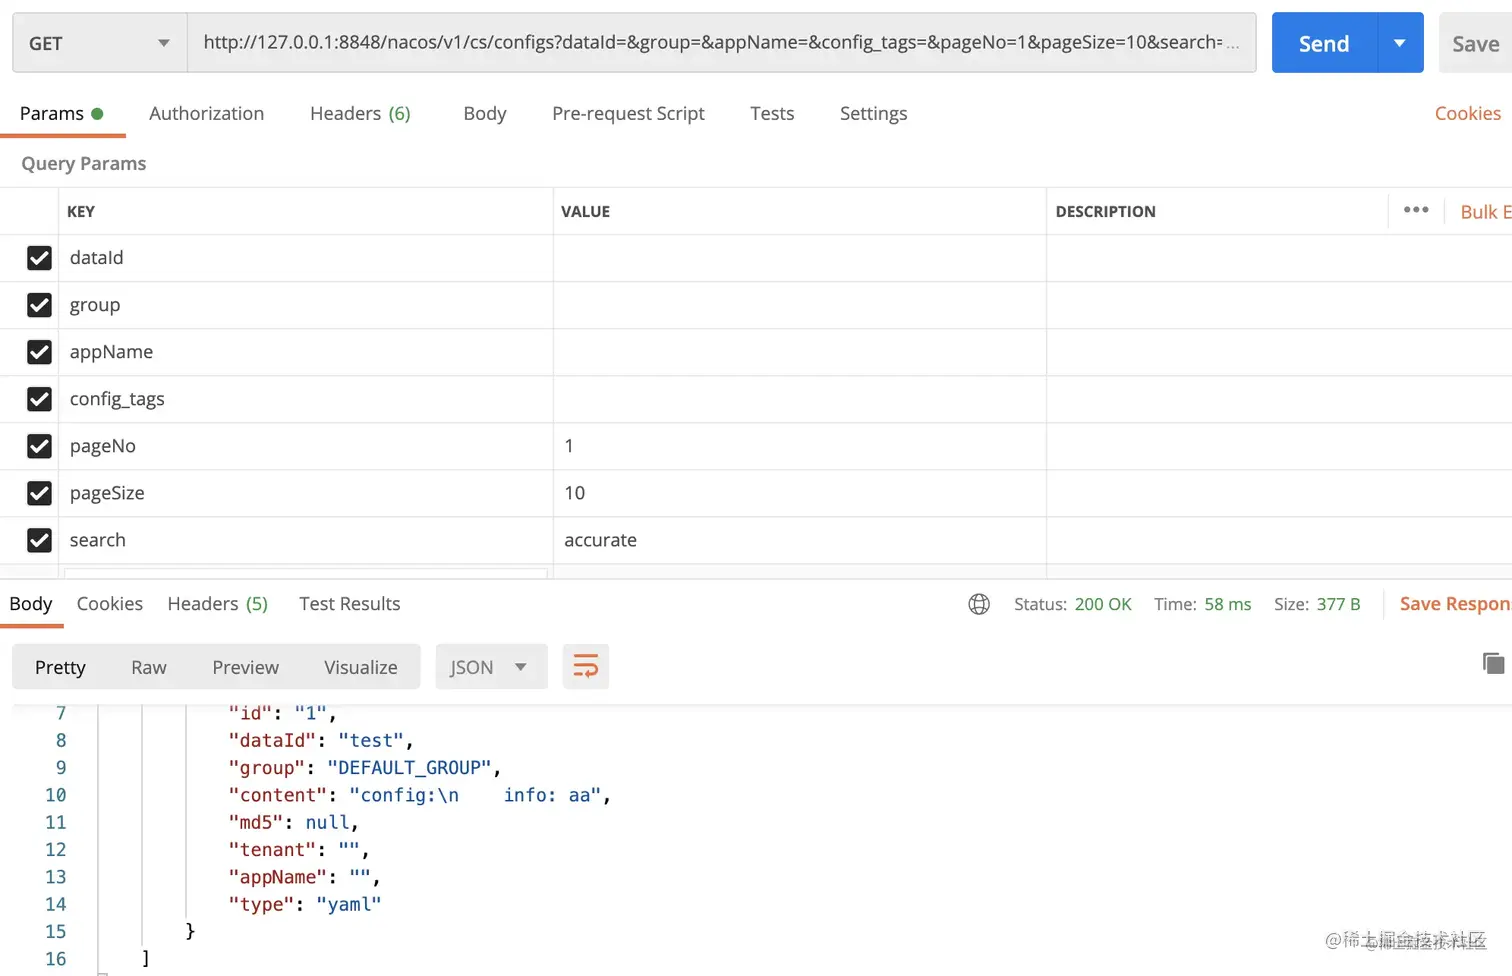Viewport: 1512px width, 976px height.
Task: Open the JSON format dropdown
Action: (x=490, y=667)
